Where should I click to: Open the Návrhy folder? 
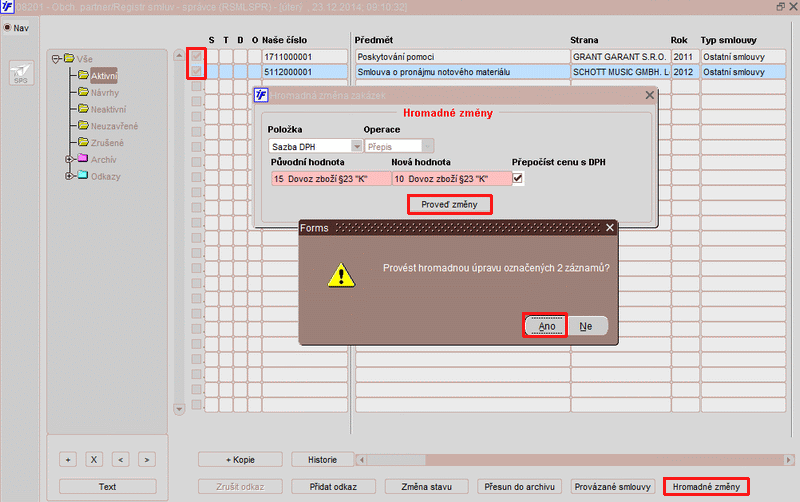coord(105,92)
